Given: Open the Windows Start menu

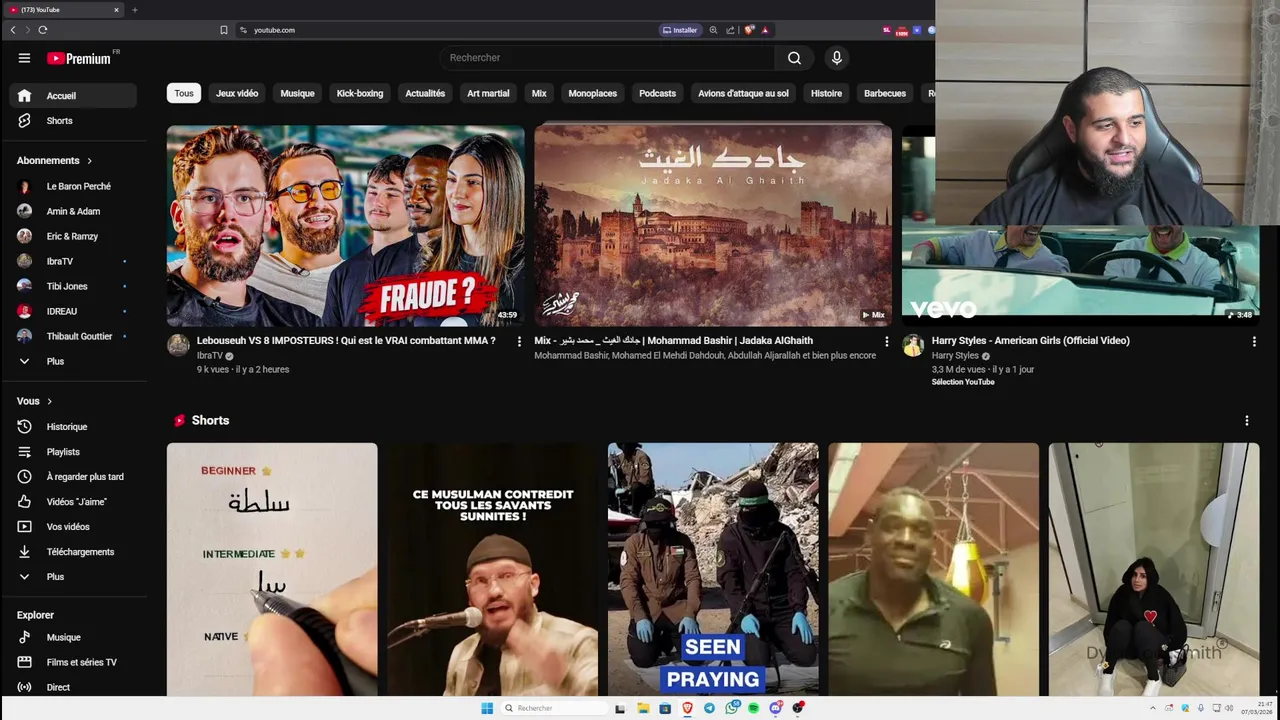Looking at the screenshot, I should tap(487, 708).
